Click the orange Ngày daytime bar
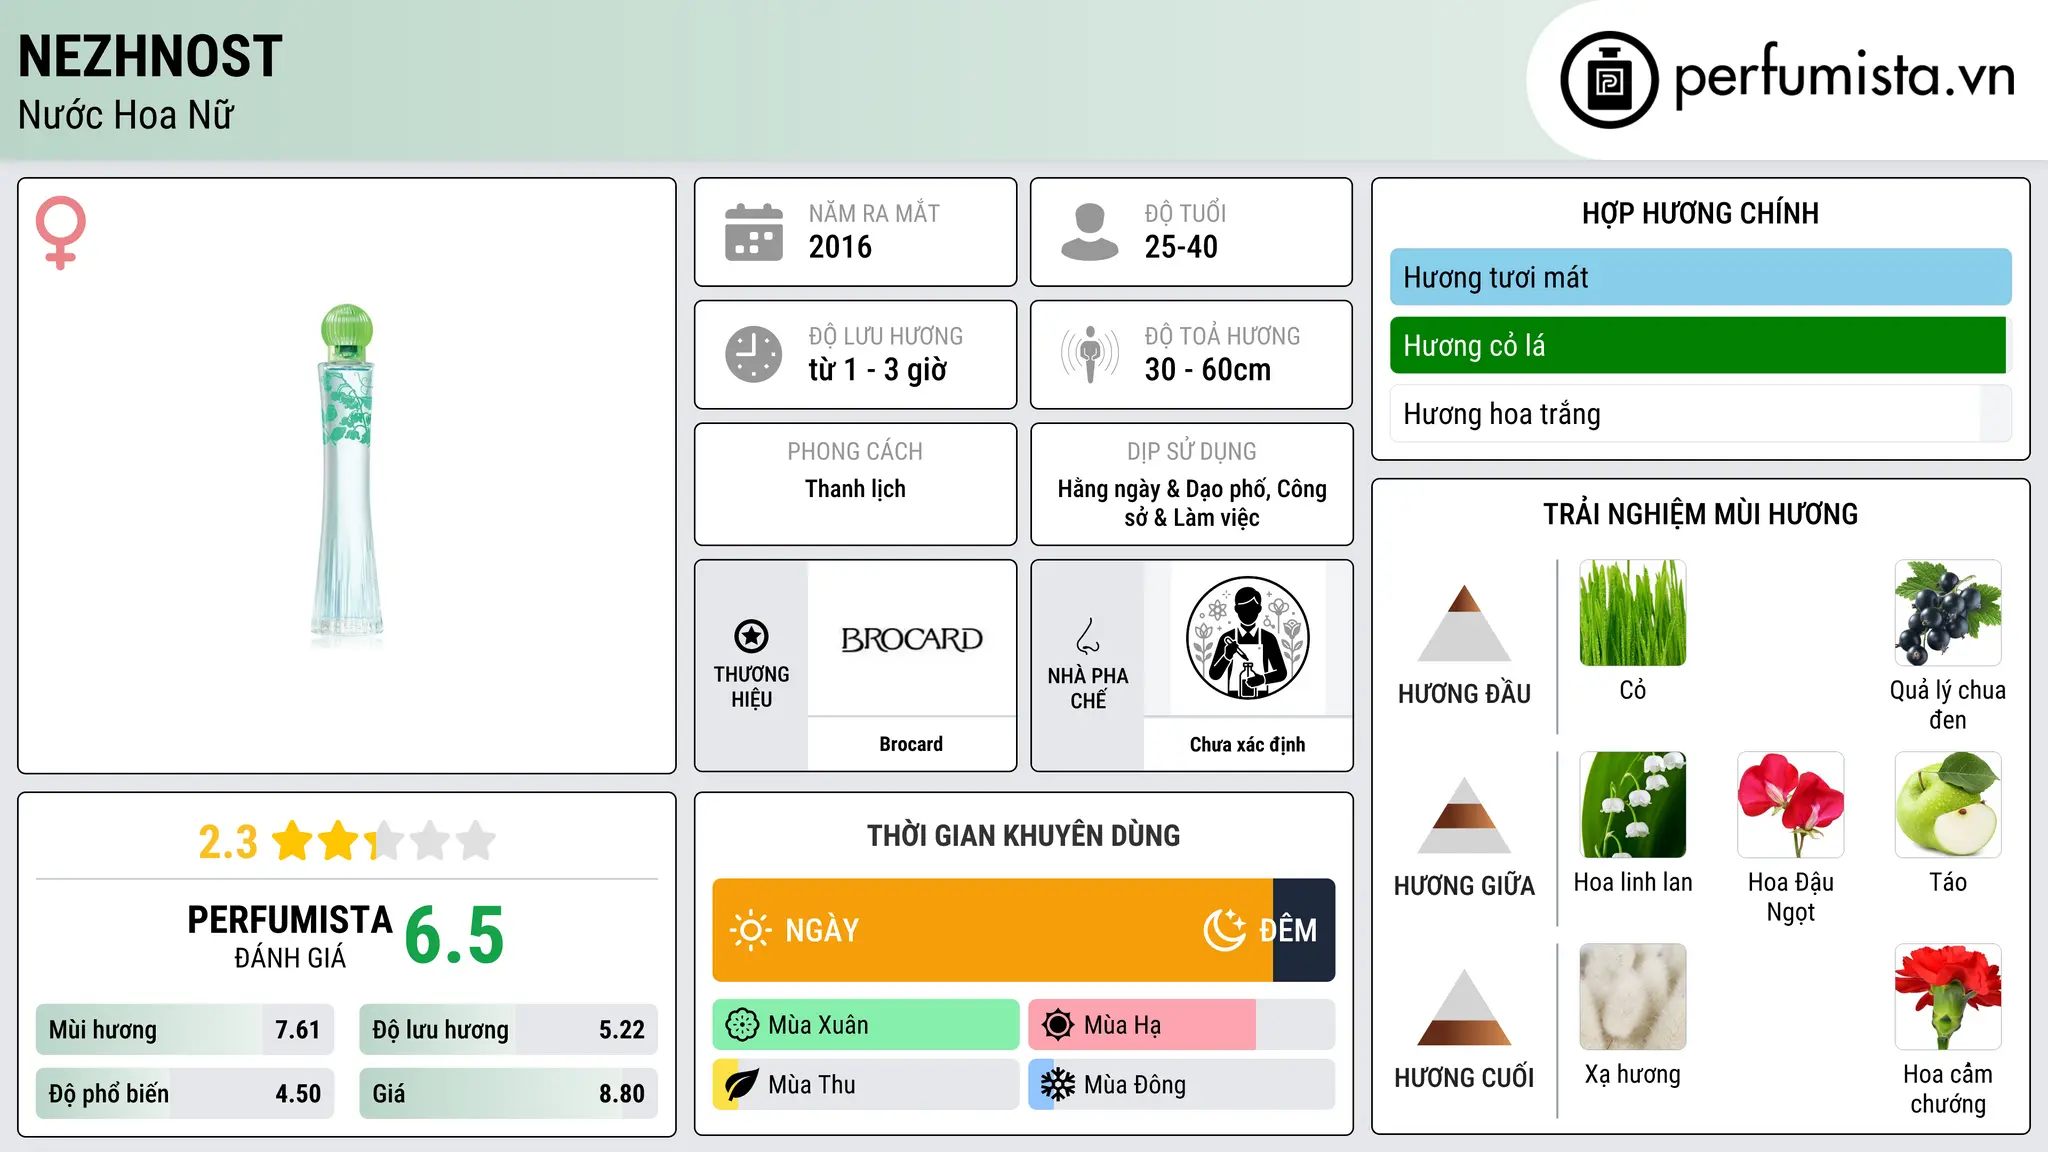This screenshot has height=1152, width=2048. tap(993, 930)
